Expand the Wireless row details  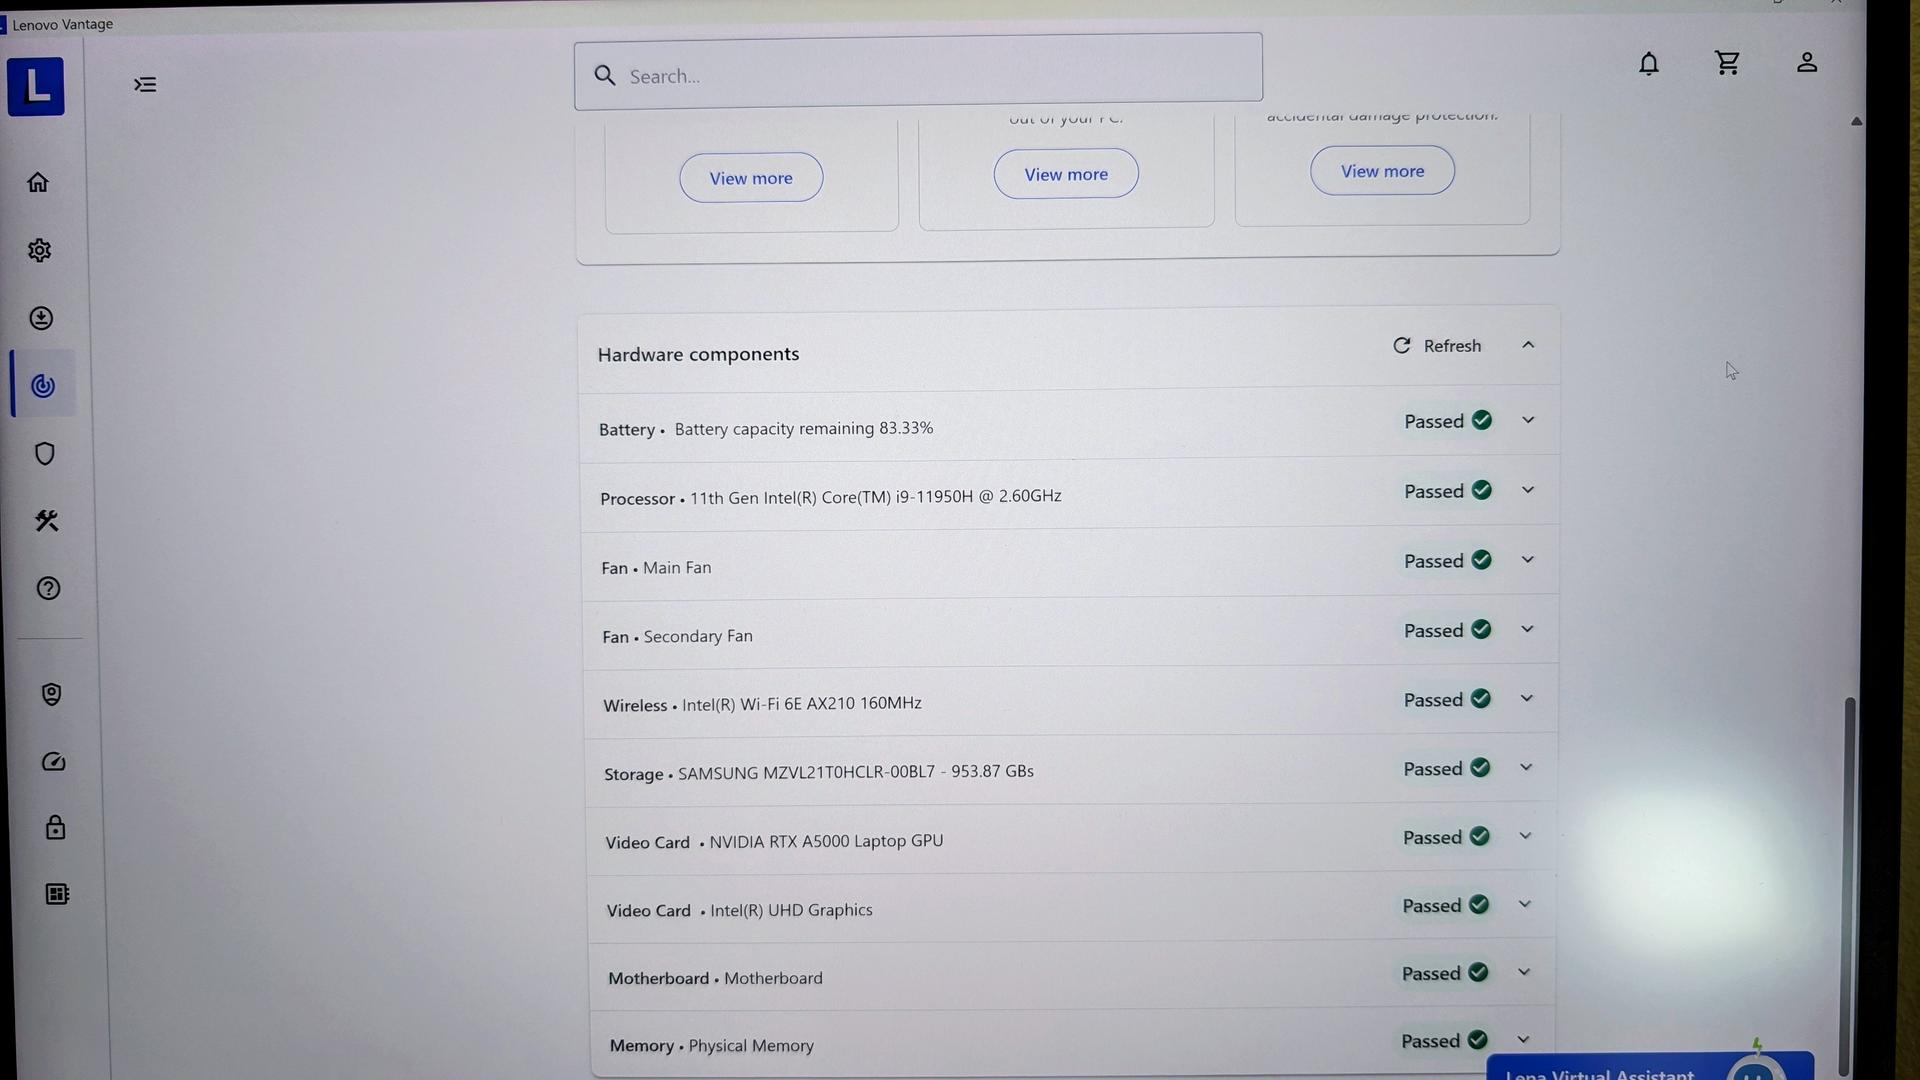tap(1526, 698)
